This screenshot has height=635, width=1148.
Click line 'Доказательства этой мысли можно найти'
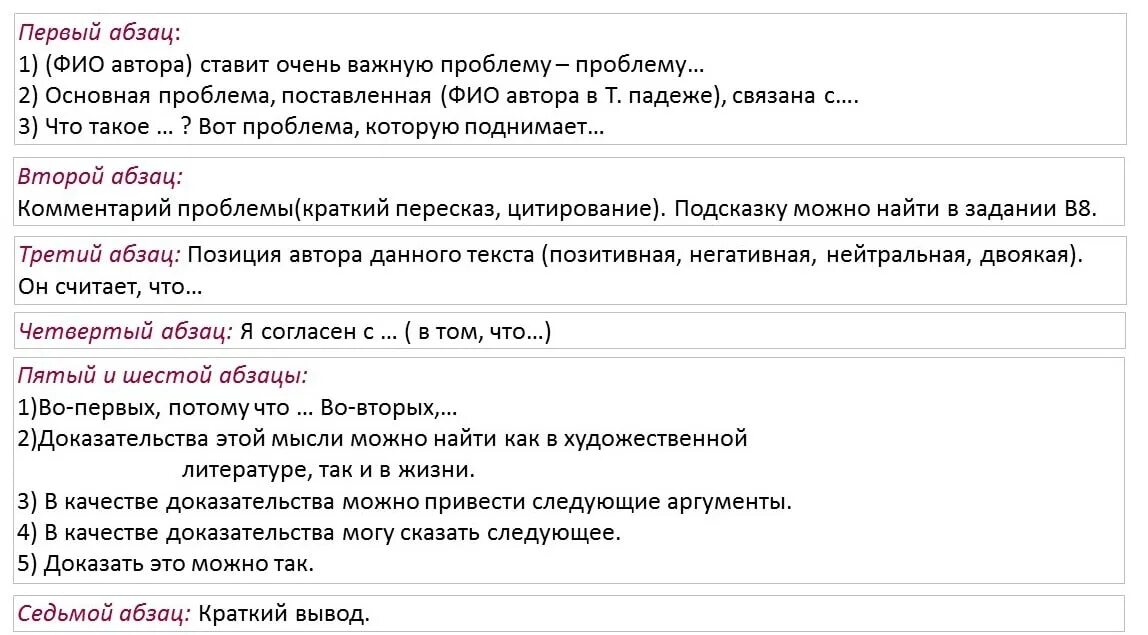[382, 439]
